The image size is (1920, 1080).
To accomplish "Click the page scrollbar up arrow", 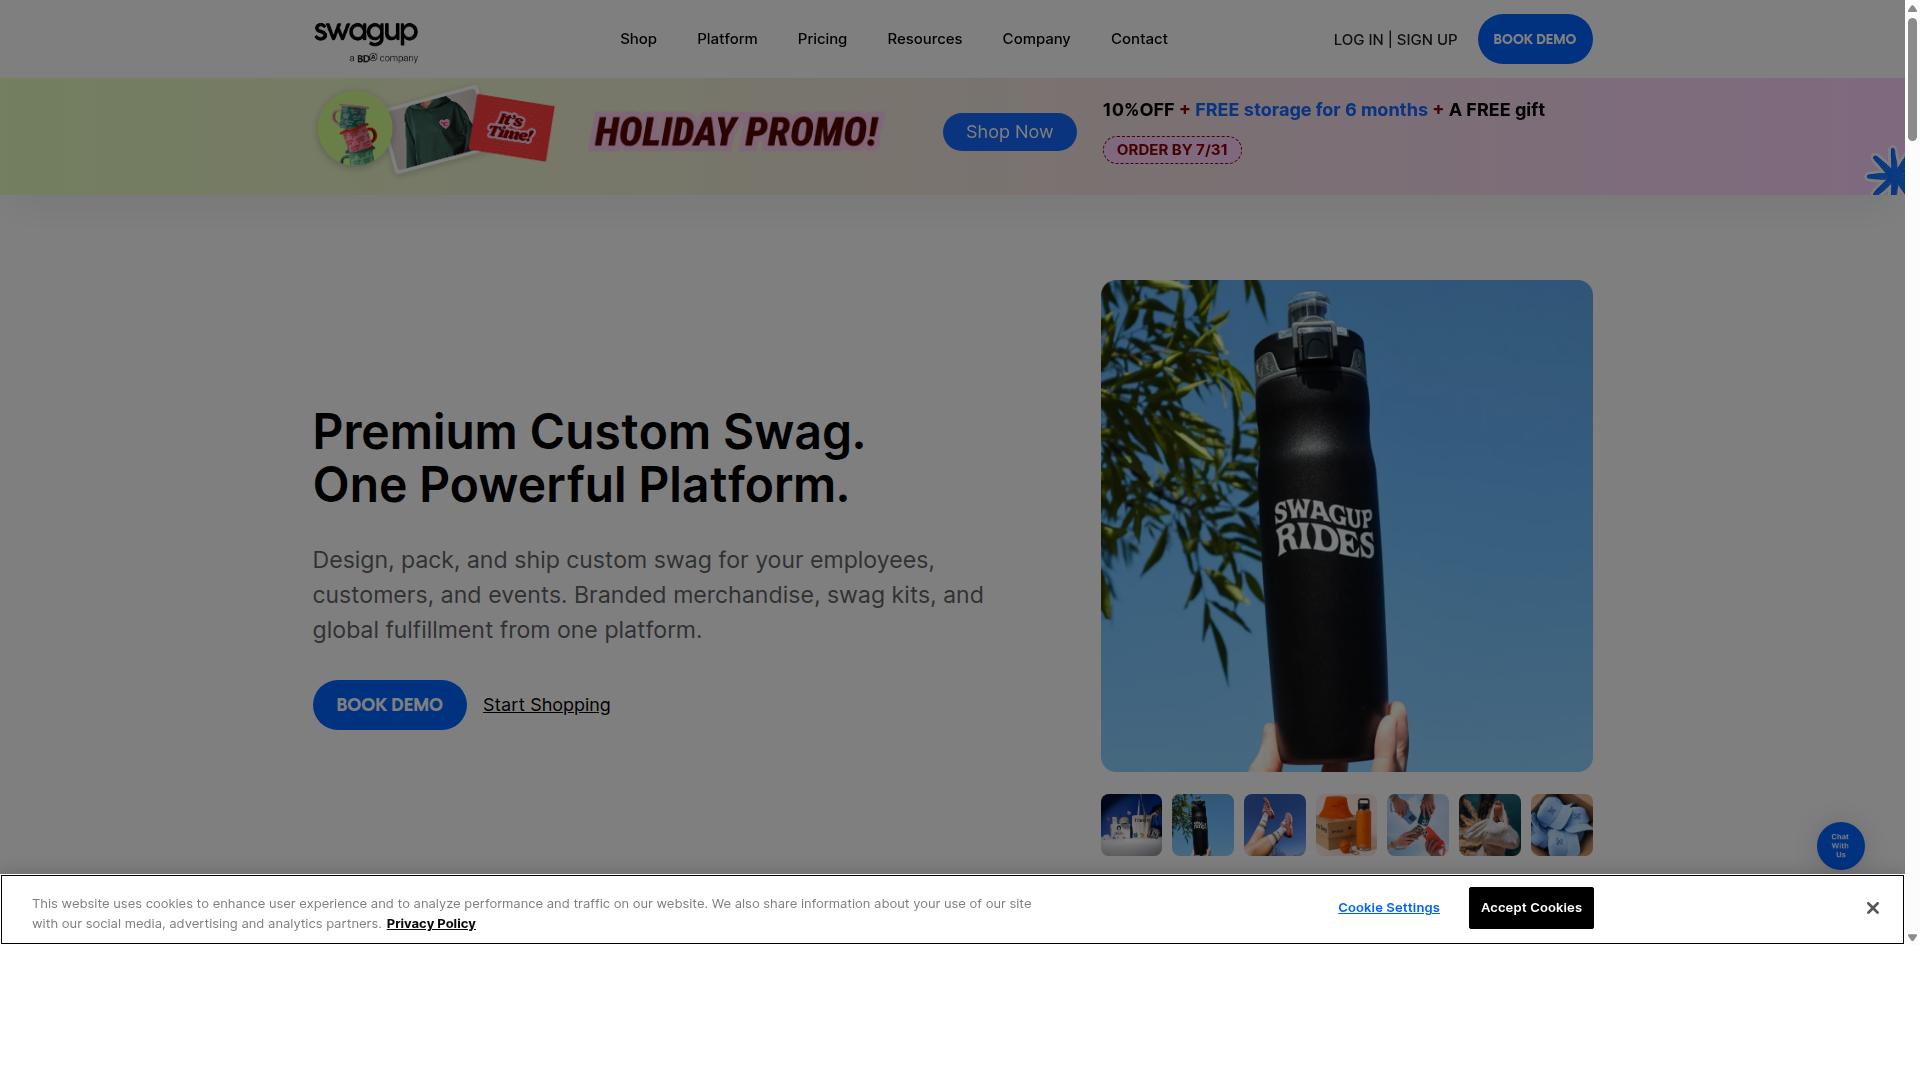I will 1912,7.
